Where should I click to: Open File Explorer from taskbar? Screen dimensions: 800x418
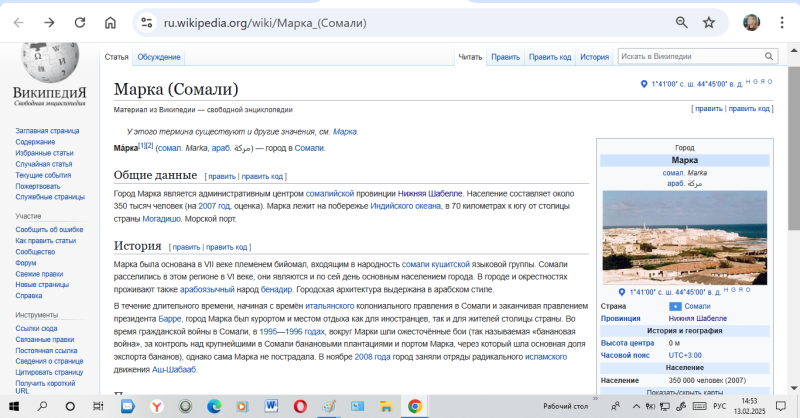[386, 406]
